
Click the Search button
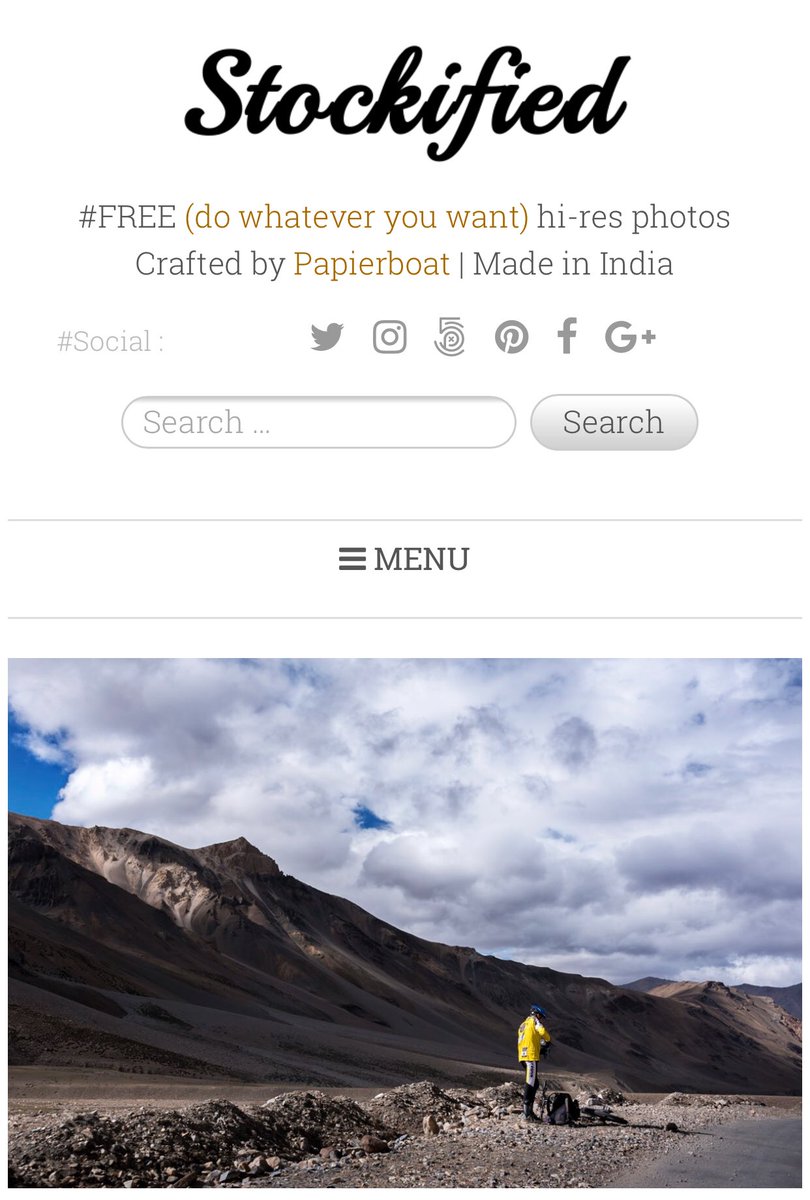click(613, 422)
